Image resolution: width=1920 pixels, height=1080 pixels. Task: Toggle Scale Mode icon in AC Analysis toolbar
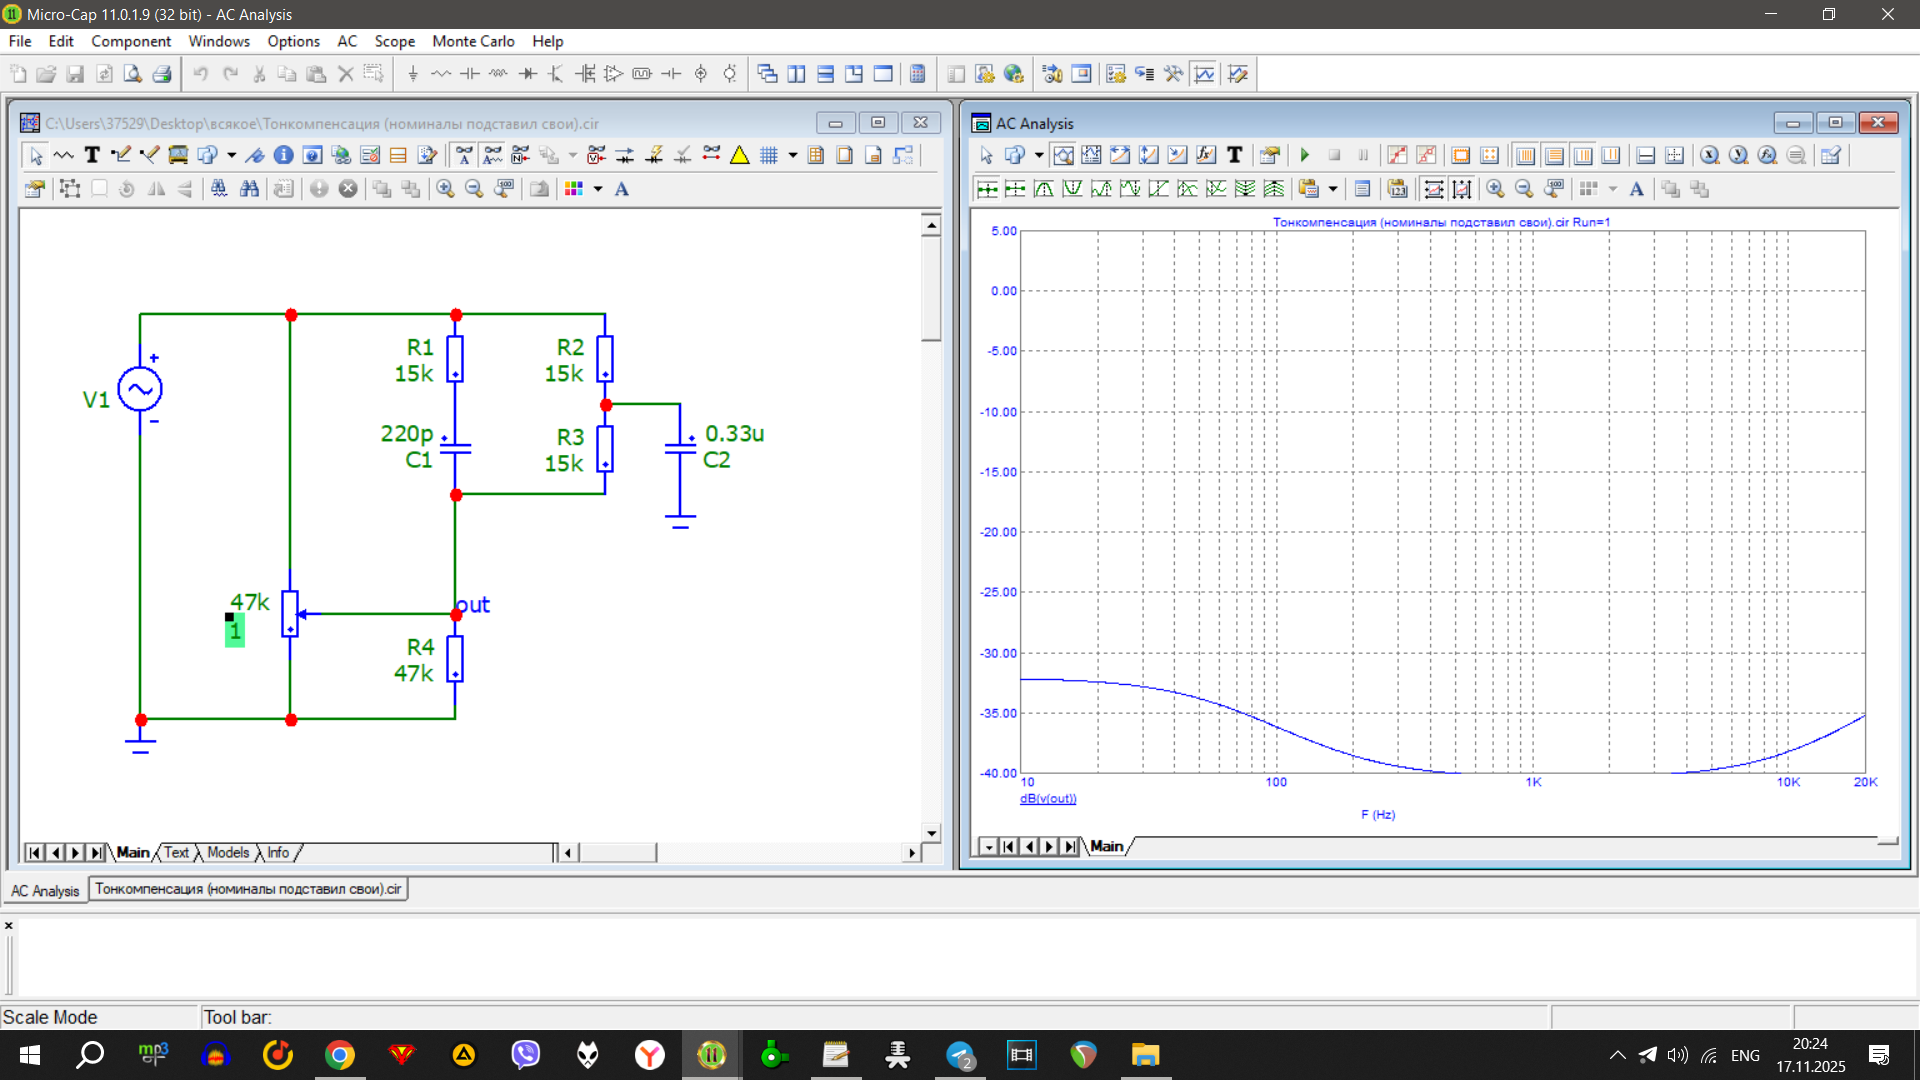point(1063,155)
